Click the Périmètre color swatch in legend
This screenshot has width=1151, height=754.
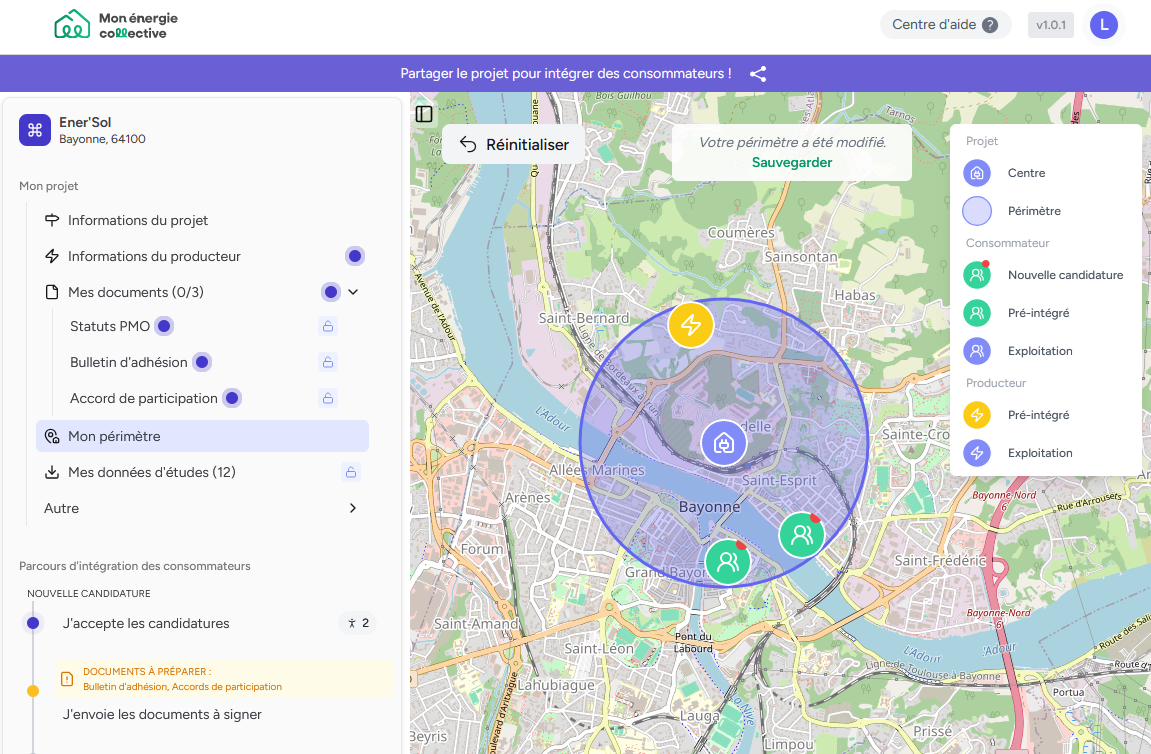976,211
